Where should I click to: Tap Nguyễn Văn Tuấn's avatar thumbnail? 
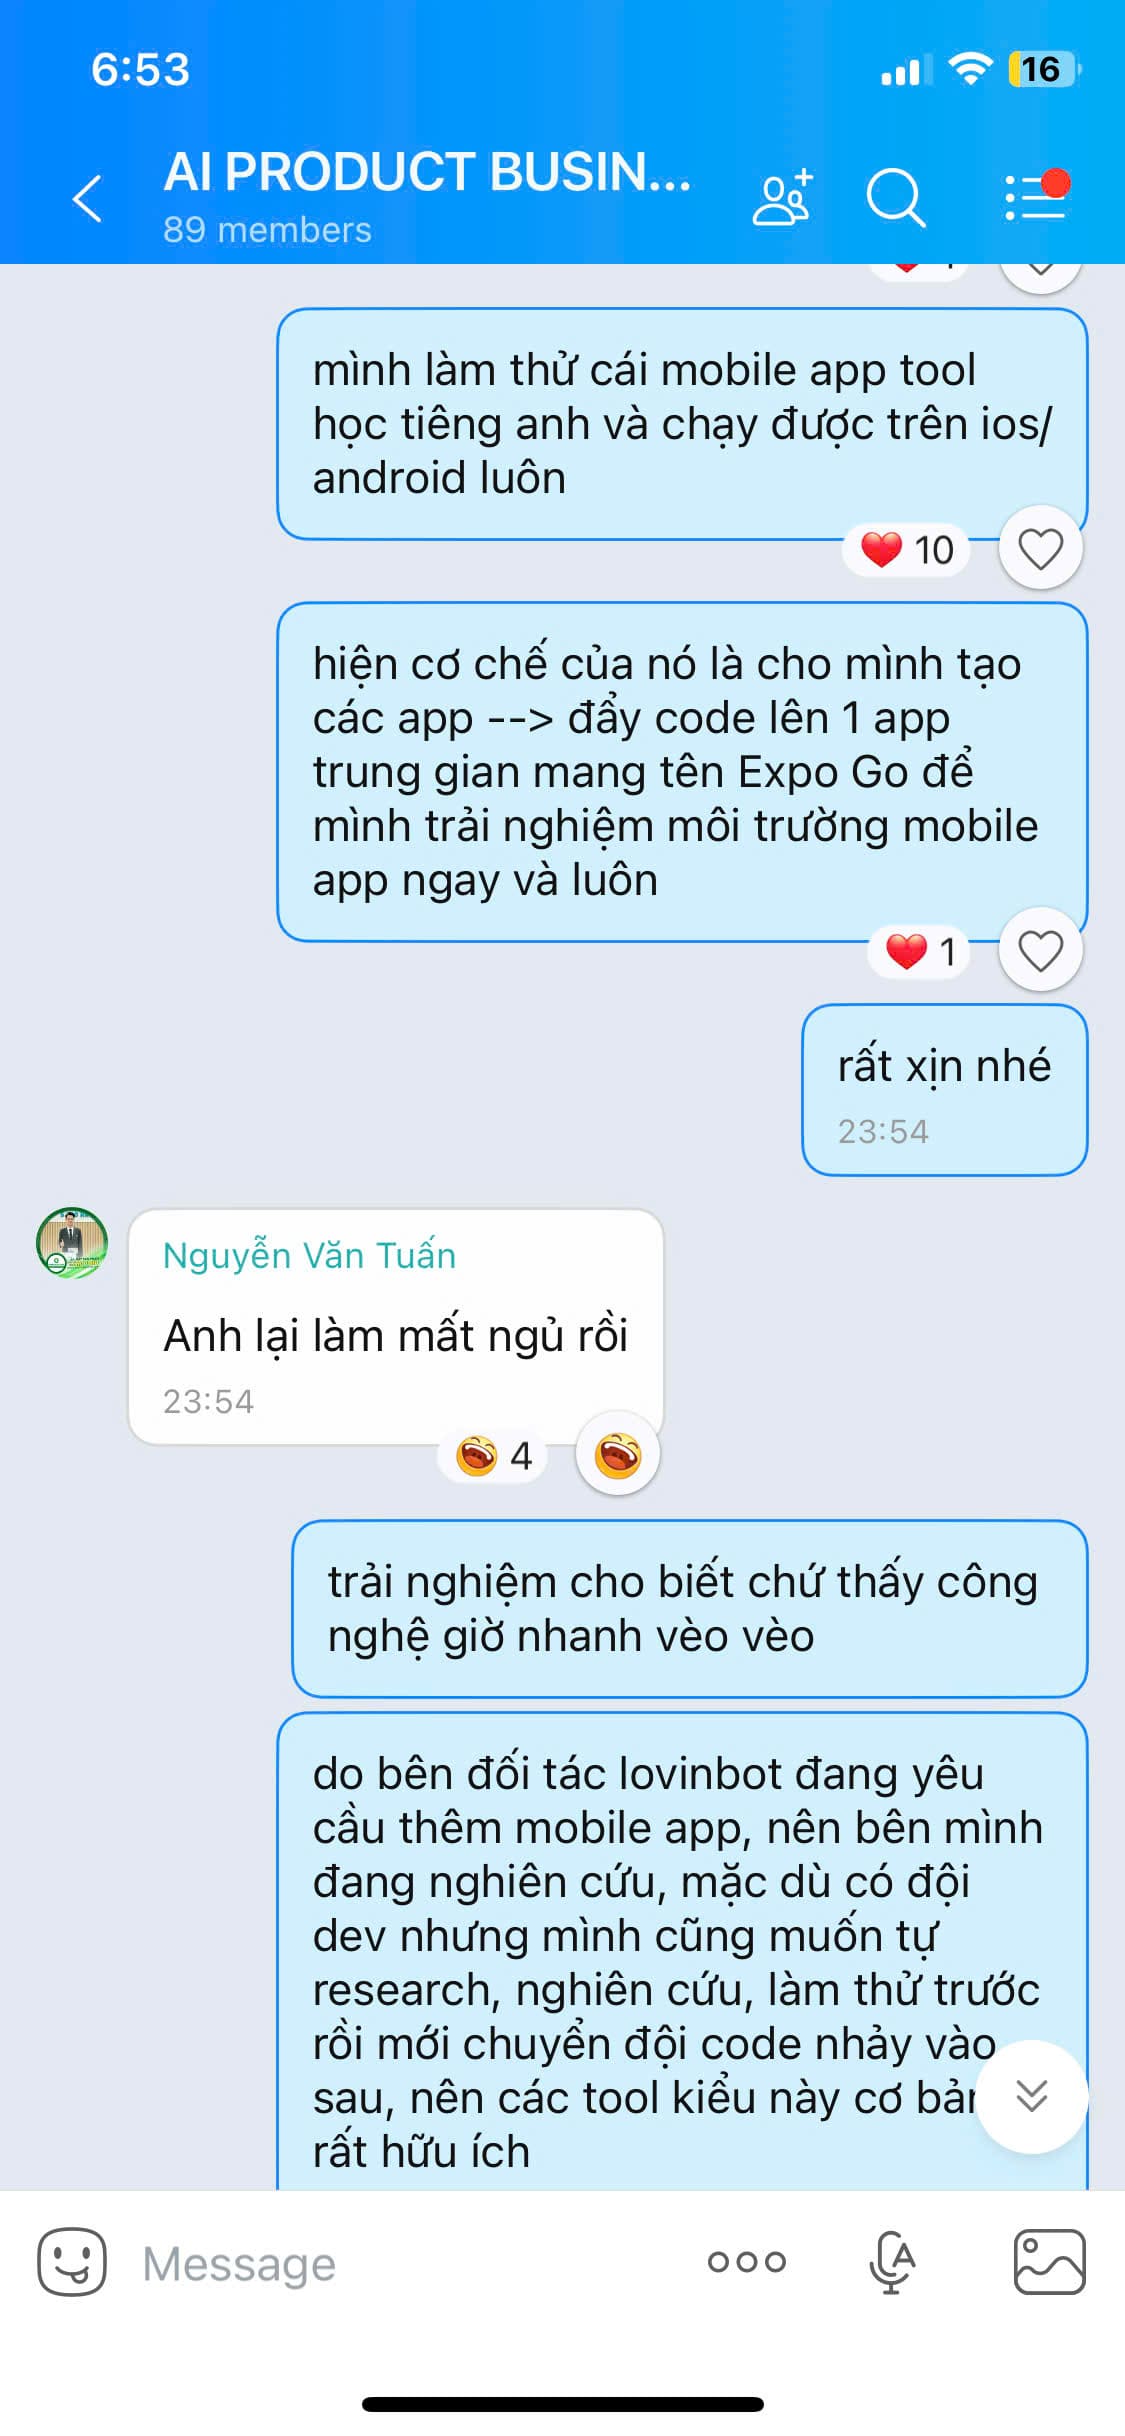pos(72,1242)
